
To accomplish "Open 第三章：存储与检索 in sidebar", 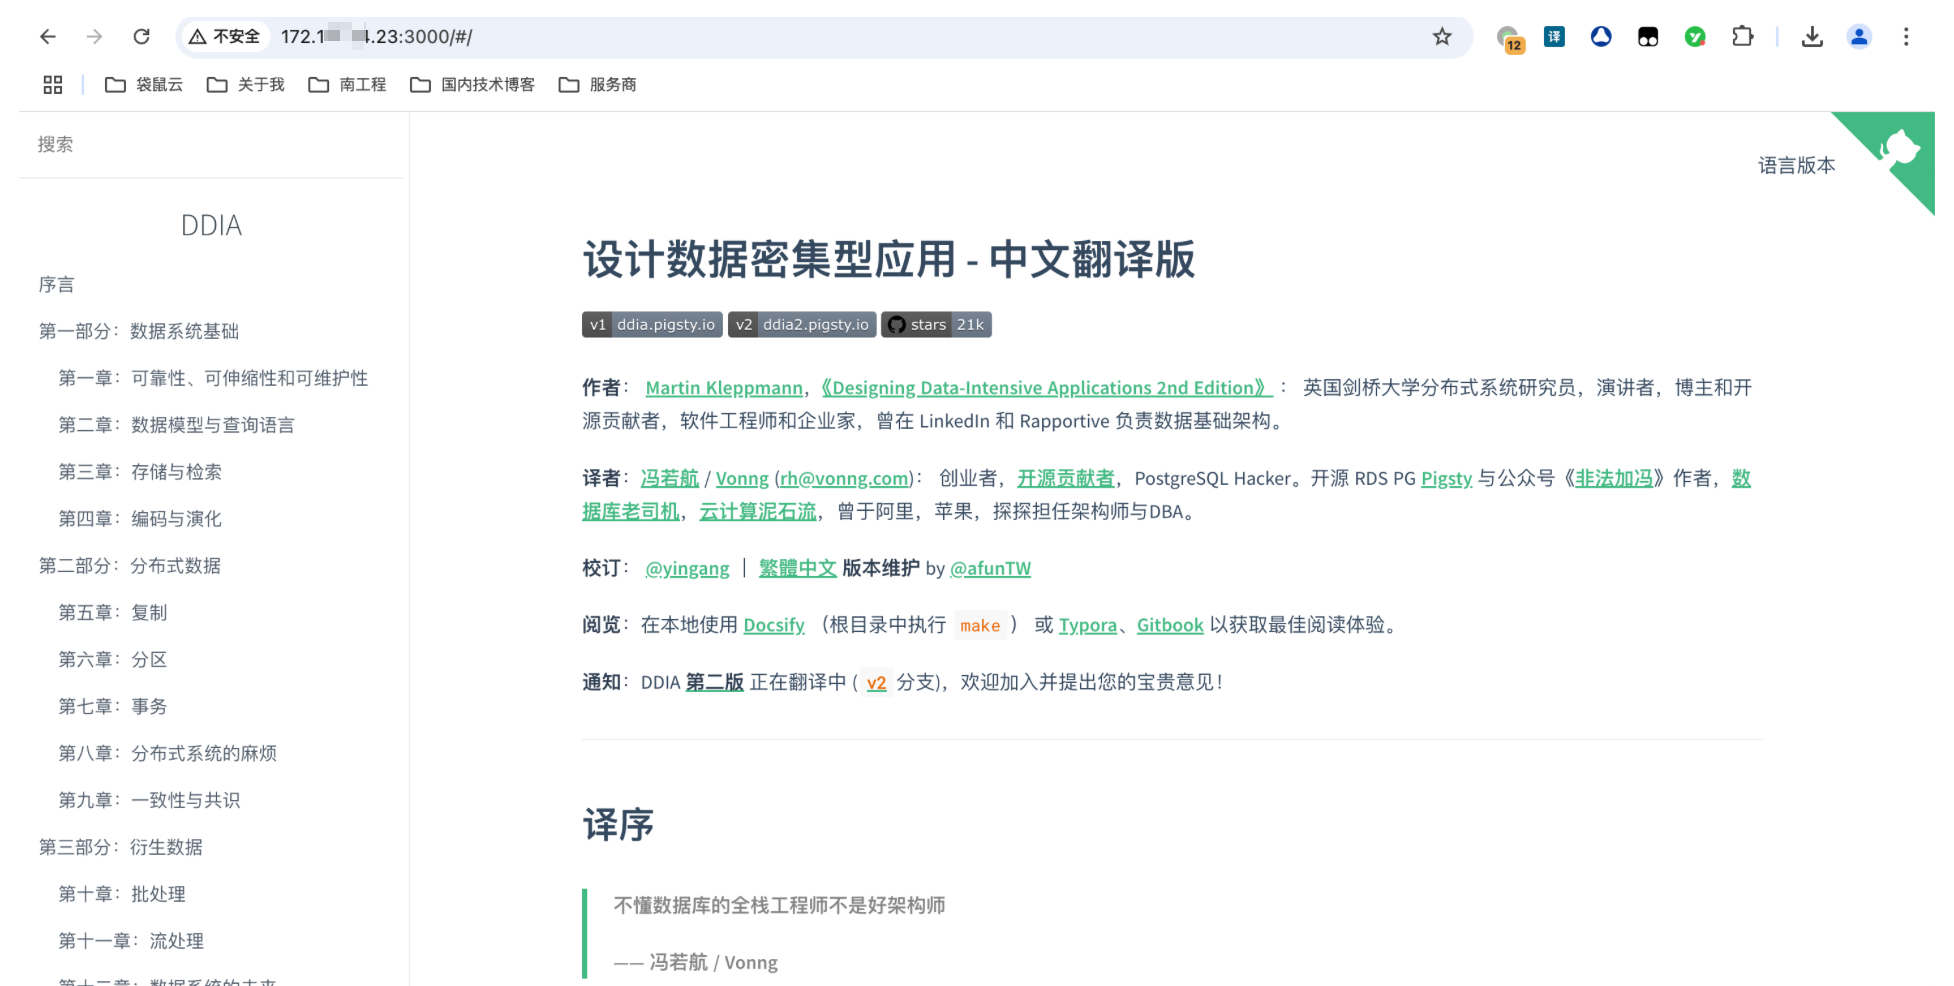I will 140,472.
